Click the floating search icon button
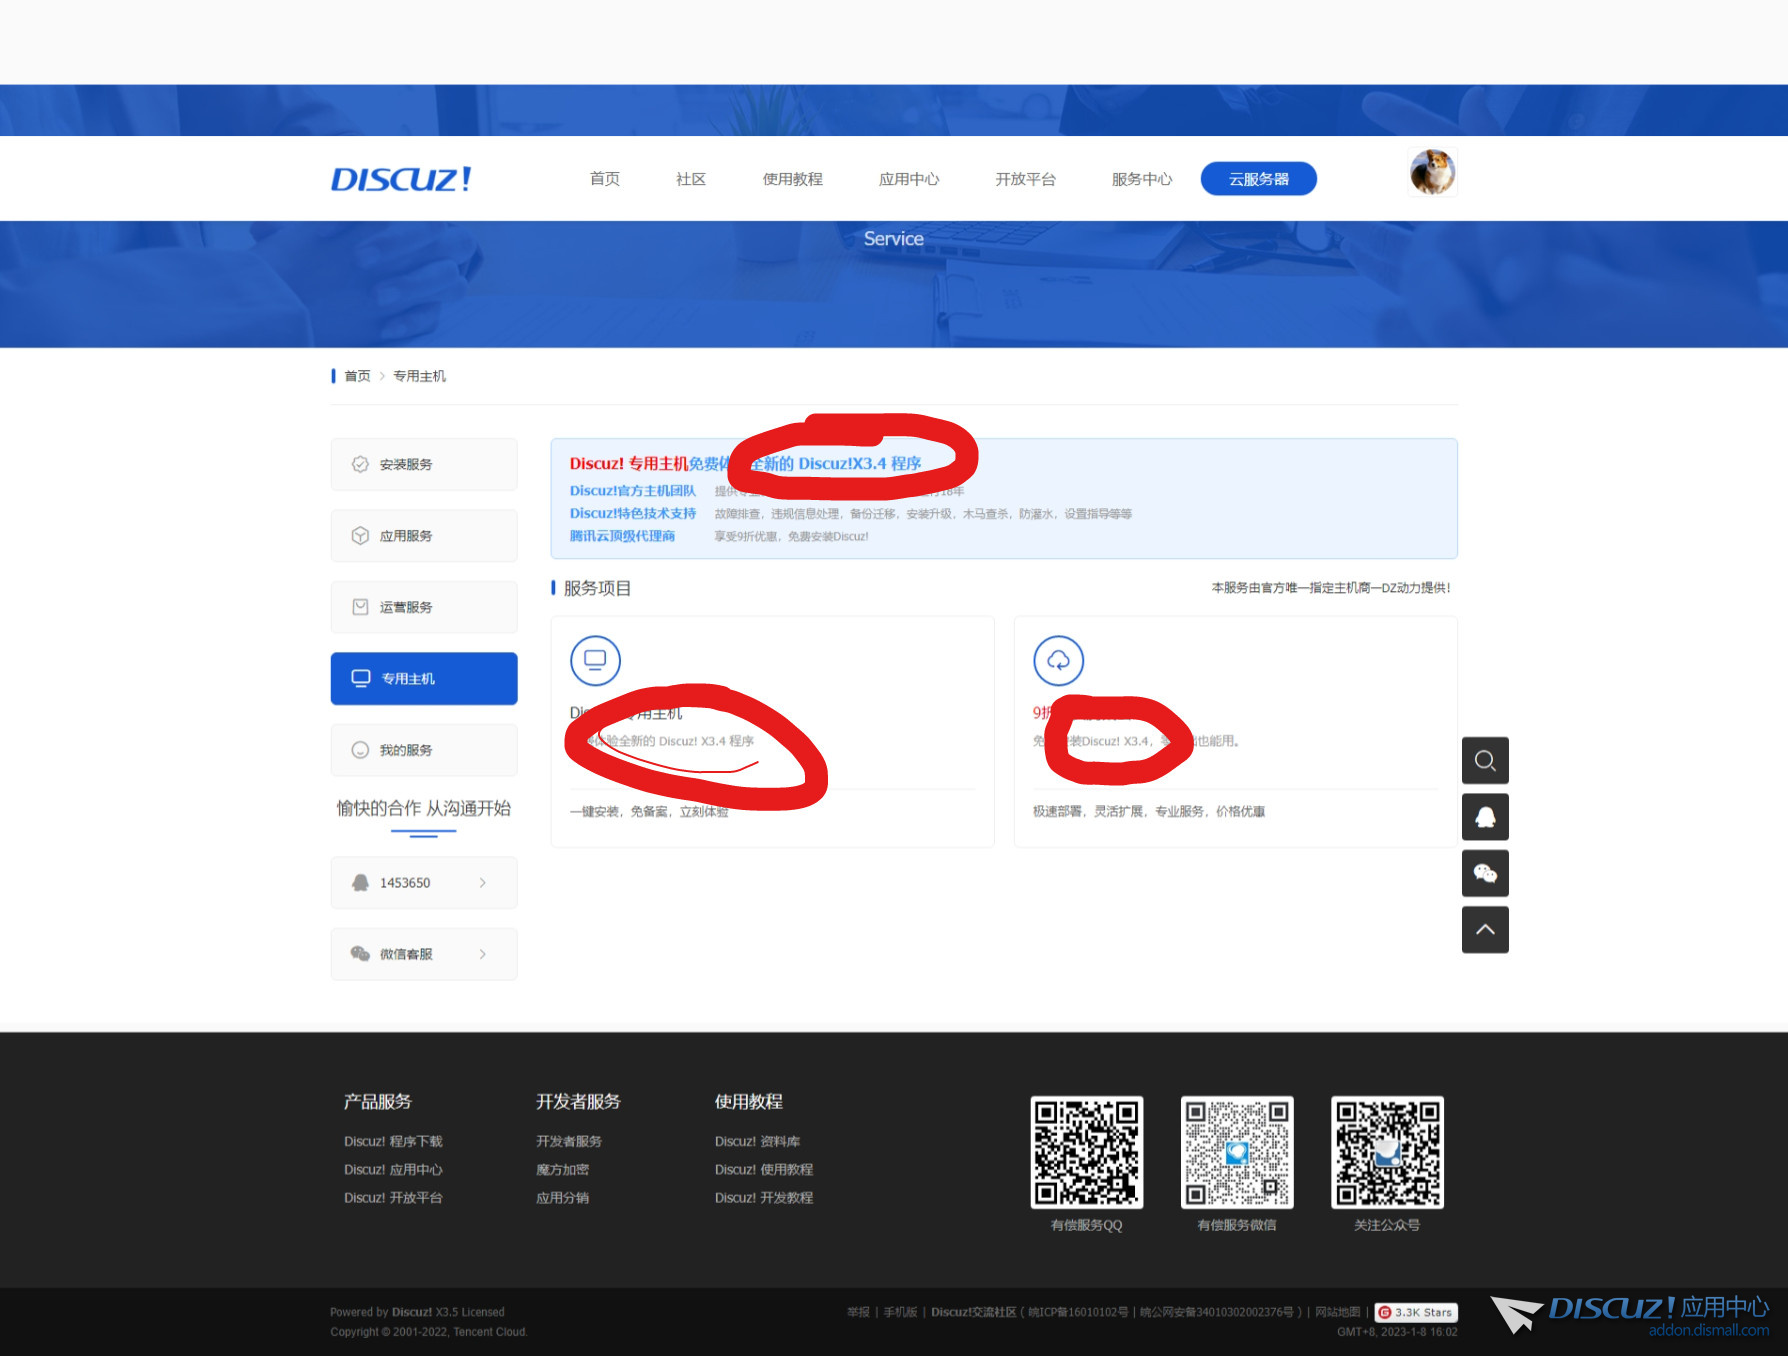 (1485, 761)
